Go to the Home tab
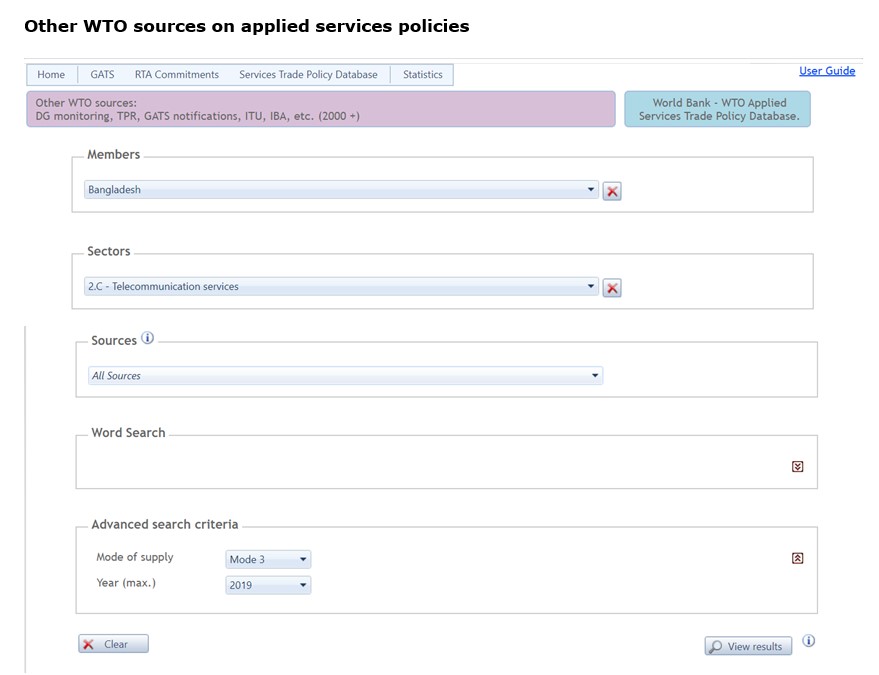Screen dimensions: 879x675 coord(51,75)
